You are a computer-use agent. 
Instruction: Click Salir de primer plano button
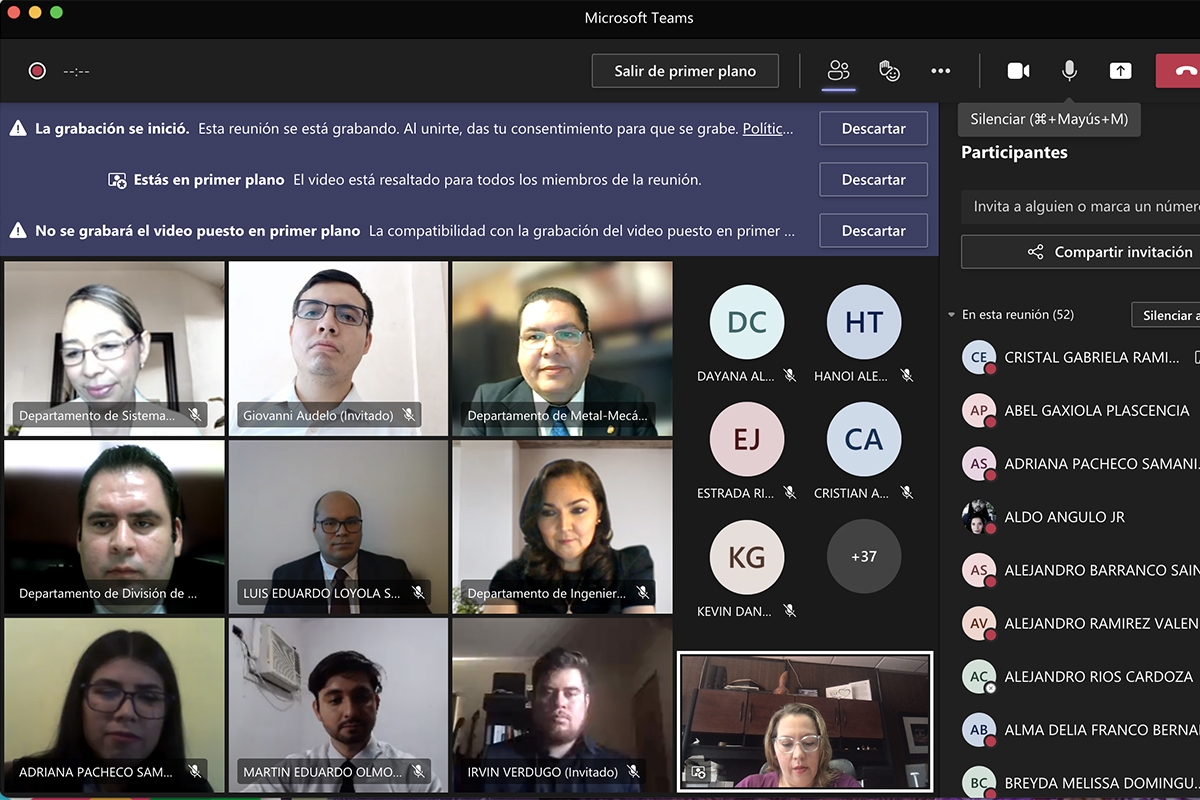click(x=685, y=71)
